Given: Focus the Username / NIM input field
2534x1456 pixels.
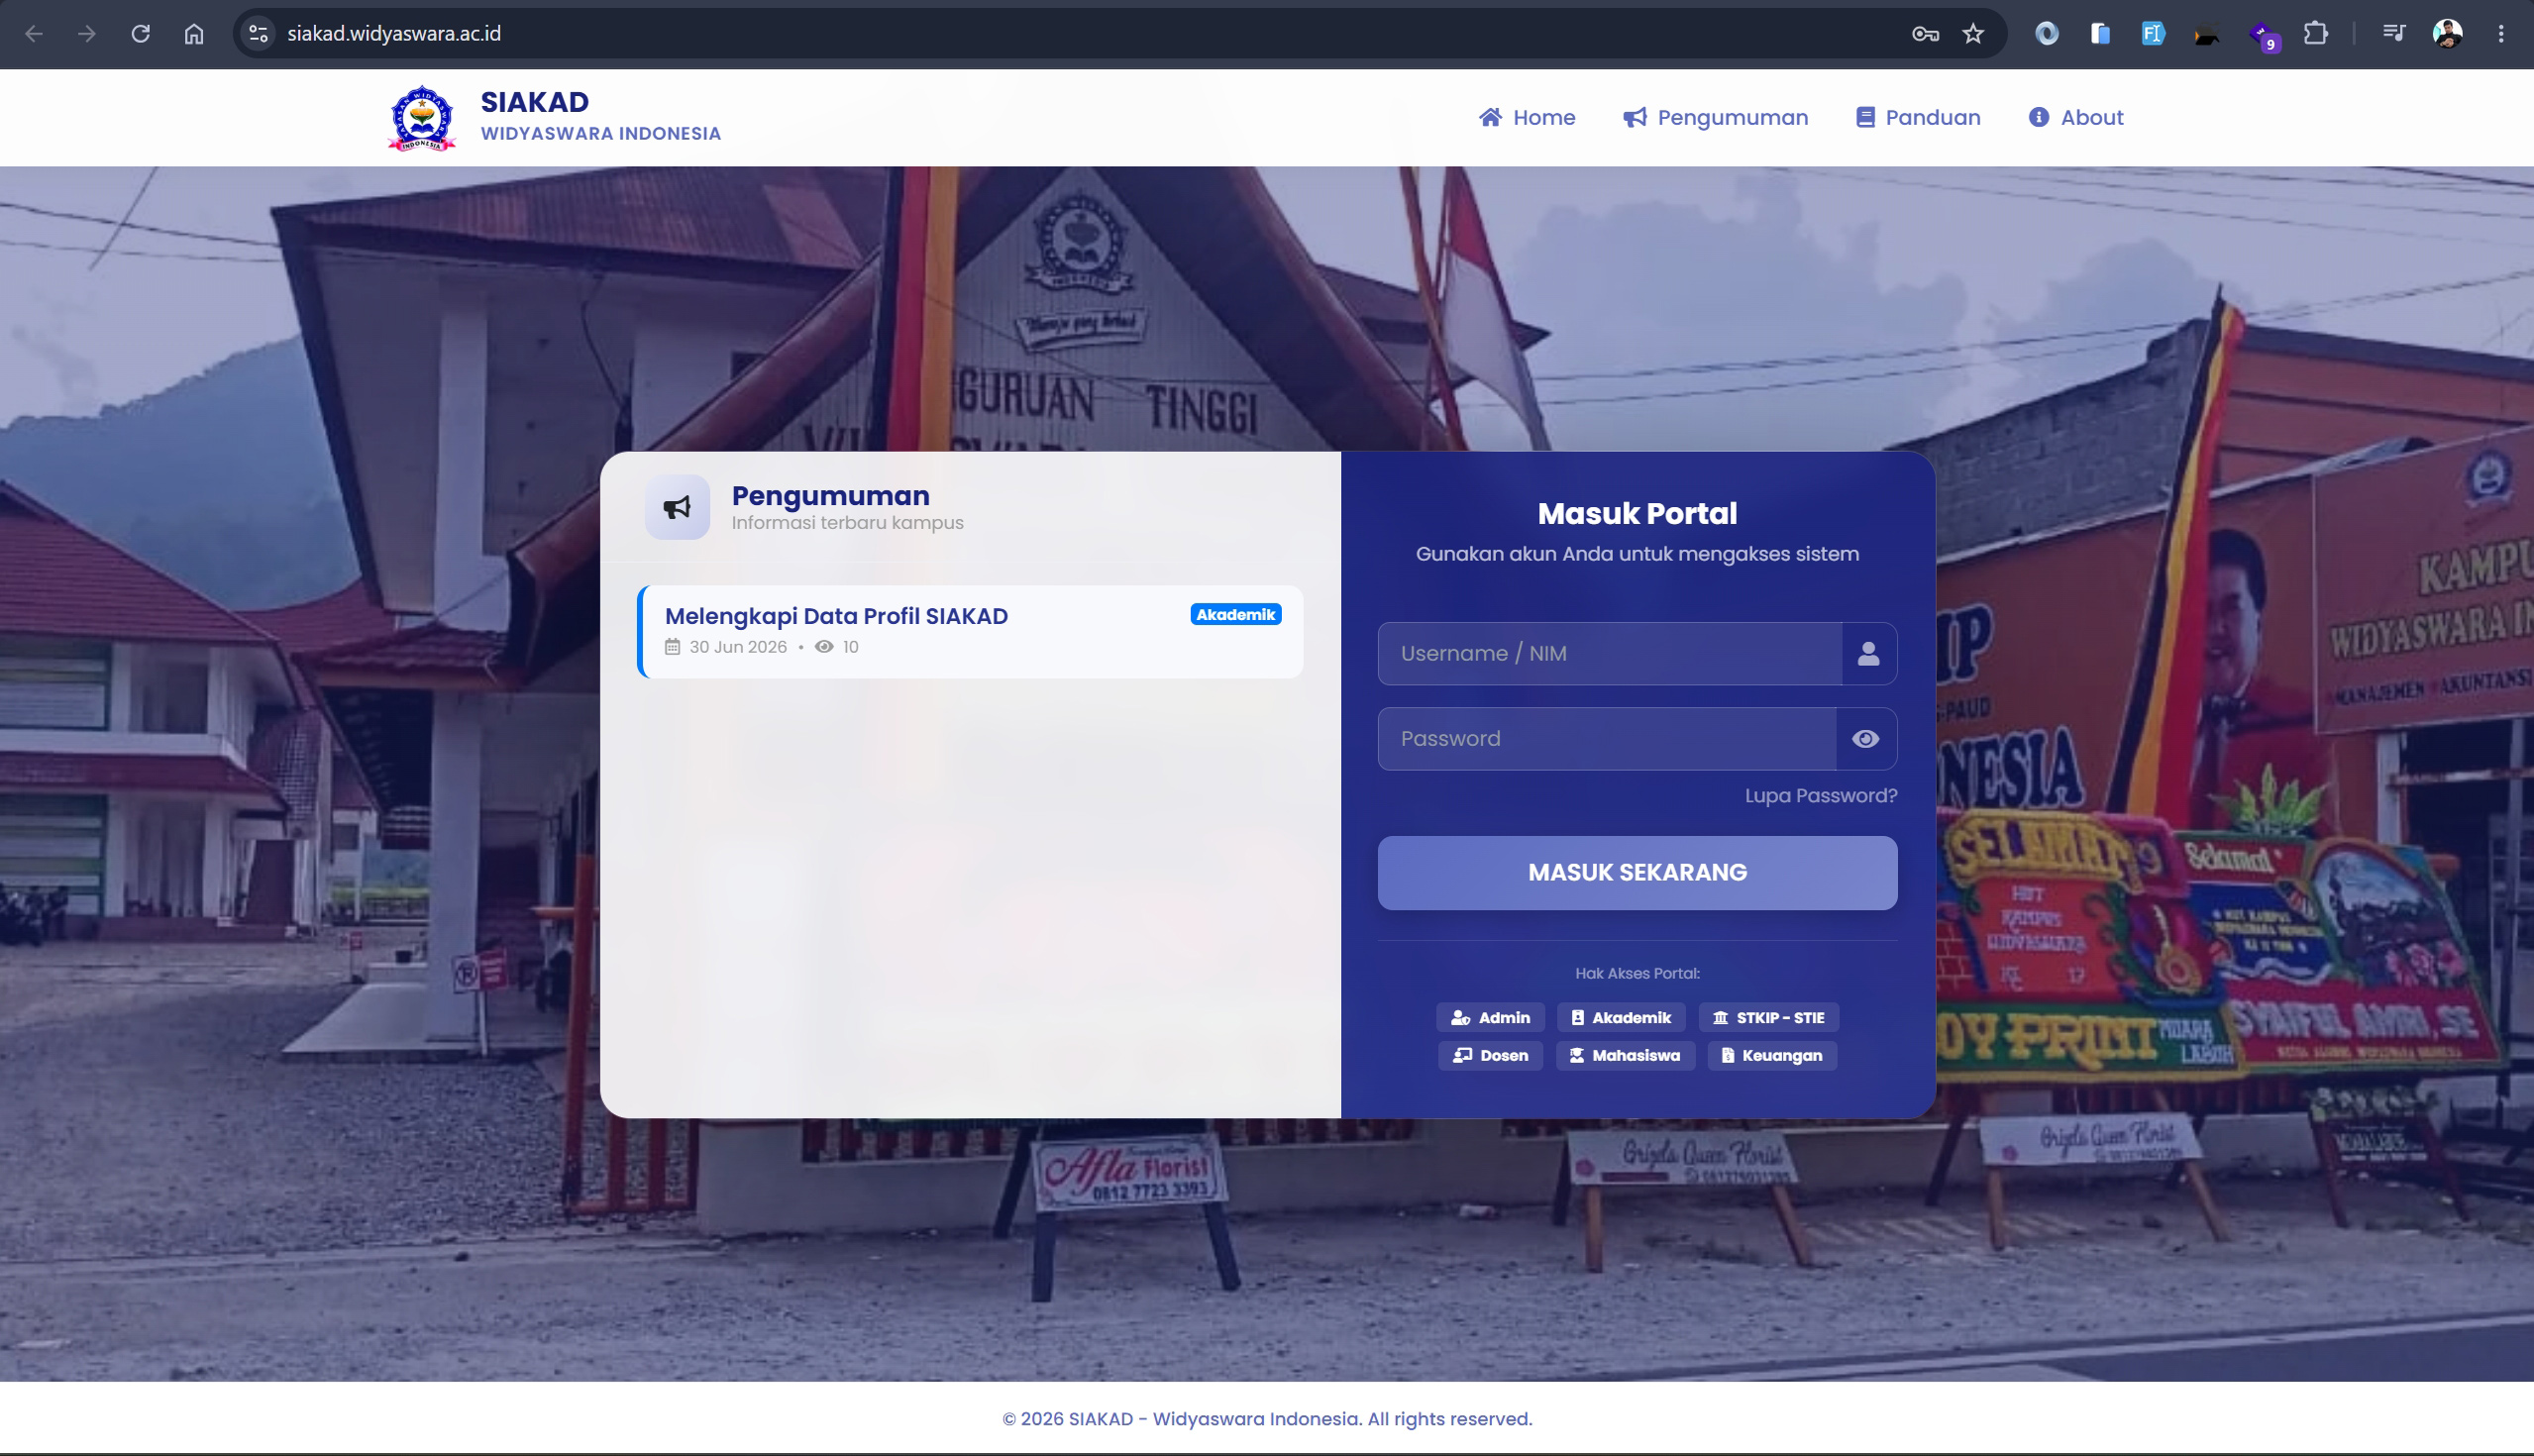Looking at the screenshot, I should [1610, 654].
